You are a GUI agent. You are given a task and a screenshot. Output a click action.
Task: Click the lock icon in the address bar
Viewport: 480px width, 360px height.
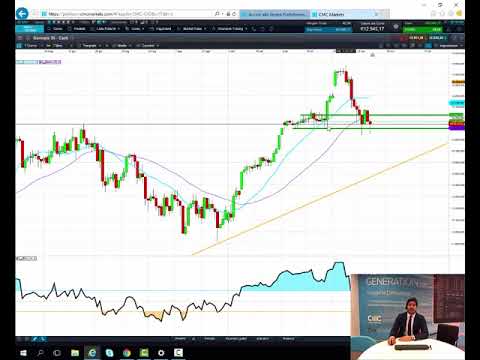pos(228,14)
